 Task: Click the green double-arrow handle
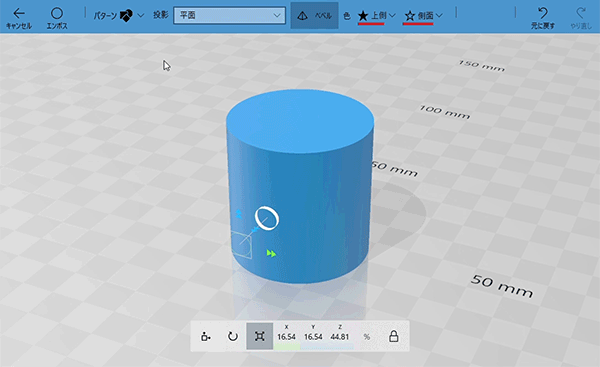[x=271, y=253]
